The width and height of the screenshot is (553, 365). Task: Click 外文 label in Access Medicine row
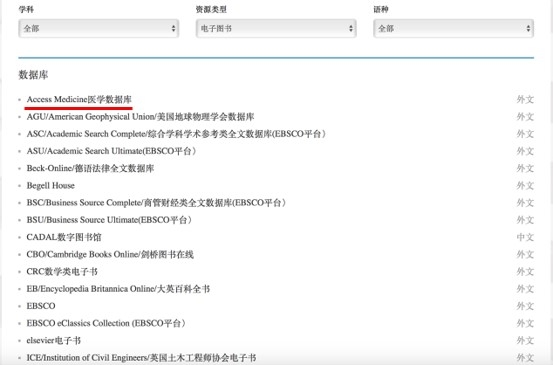(x=525, y=99)
